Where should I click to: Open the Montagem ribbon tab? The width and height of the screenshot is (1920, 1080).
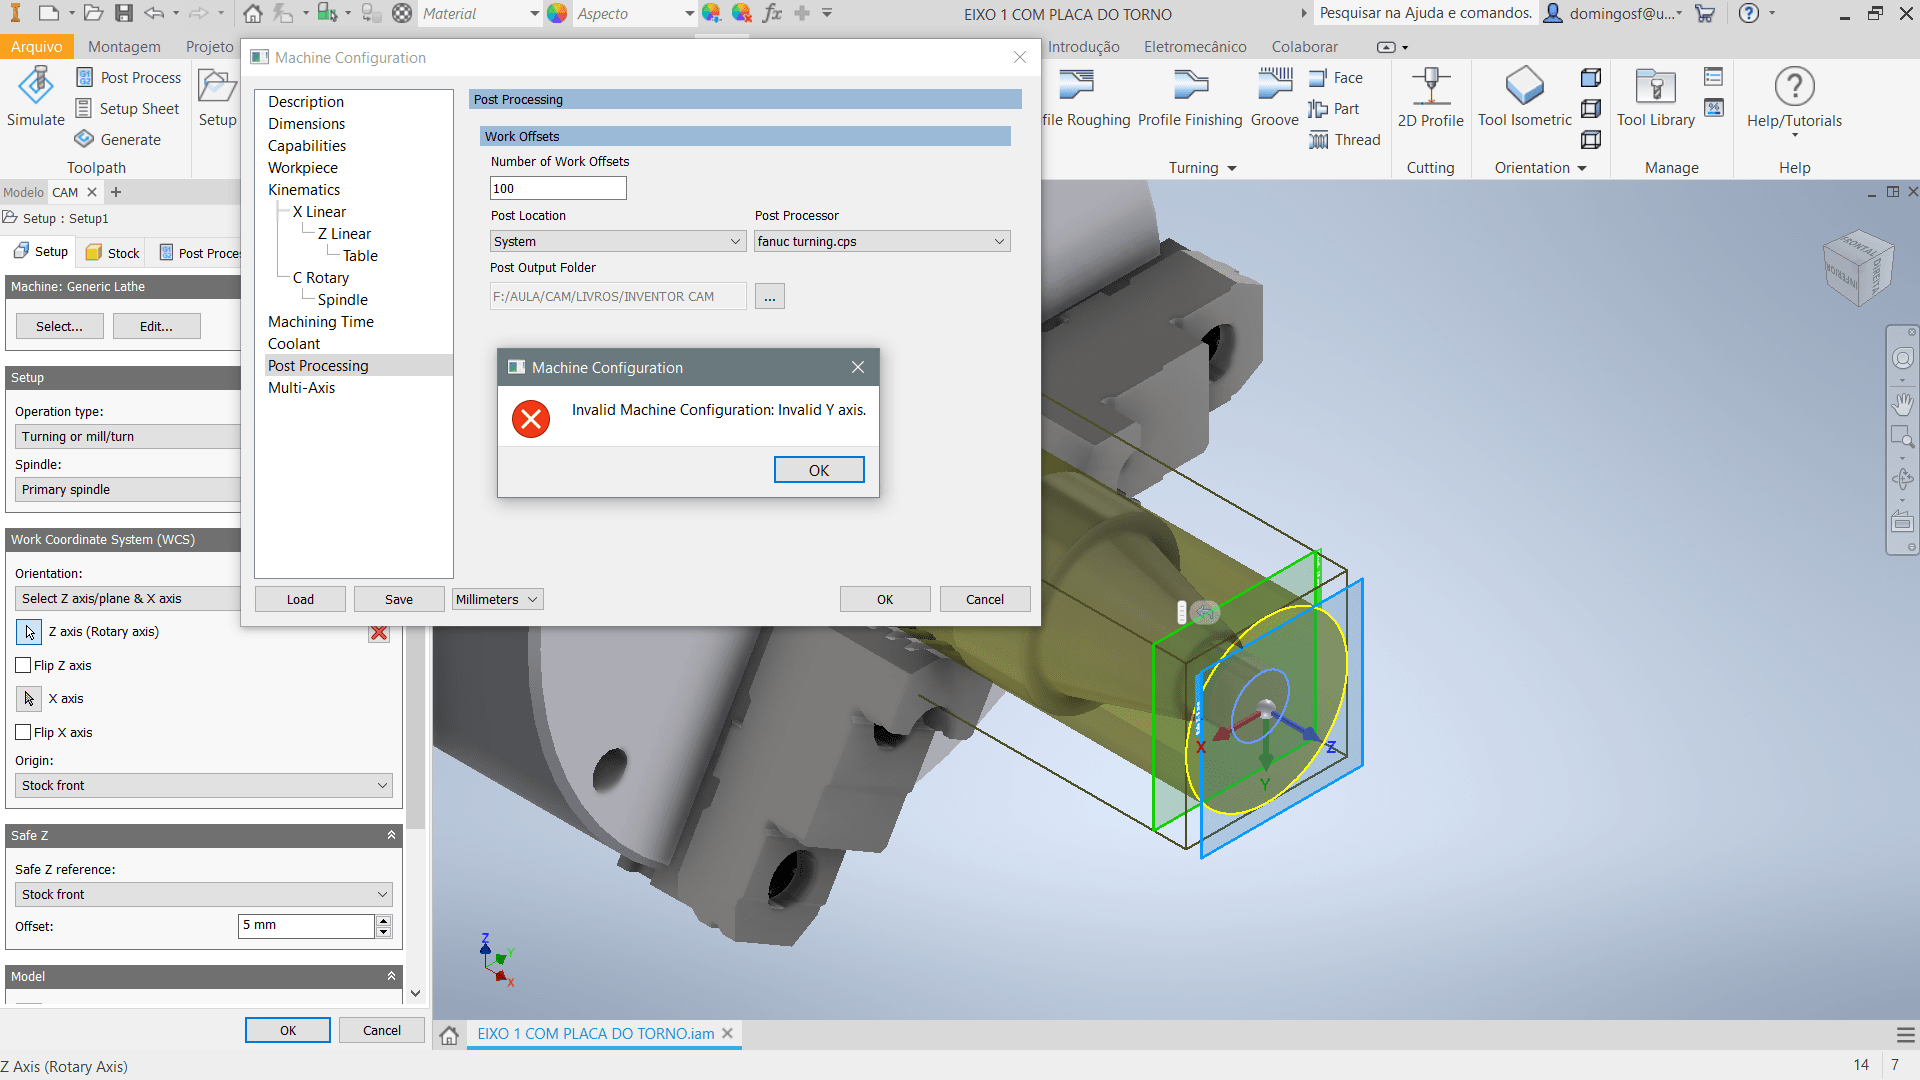pos(124,47)
